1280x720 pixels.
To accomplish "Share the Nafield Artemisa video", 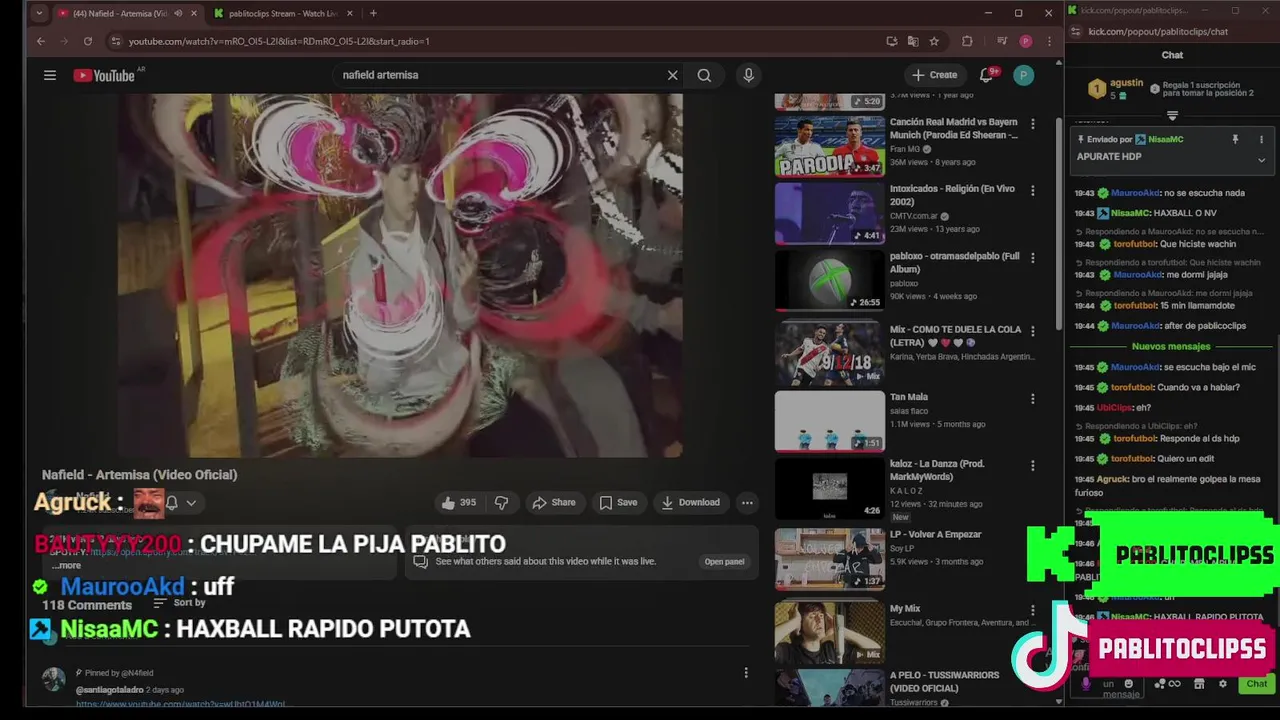I will 554,503.
